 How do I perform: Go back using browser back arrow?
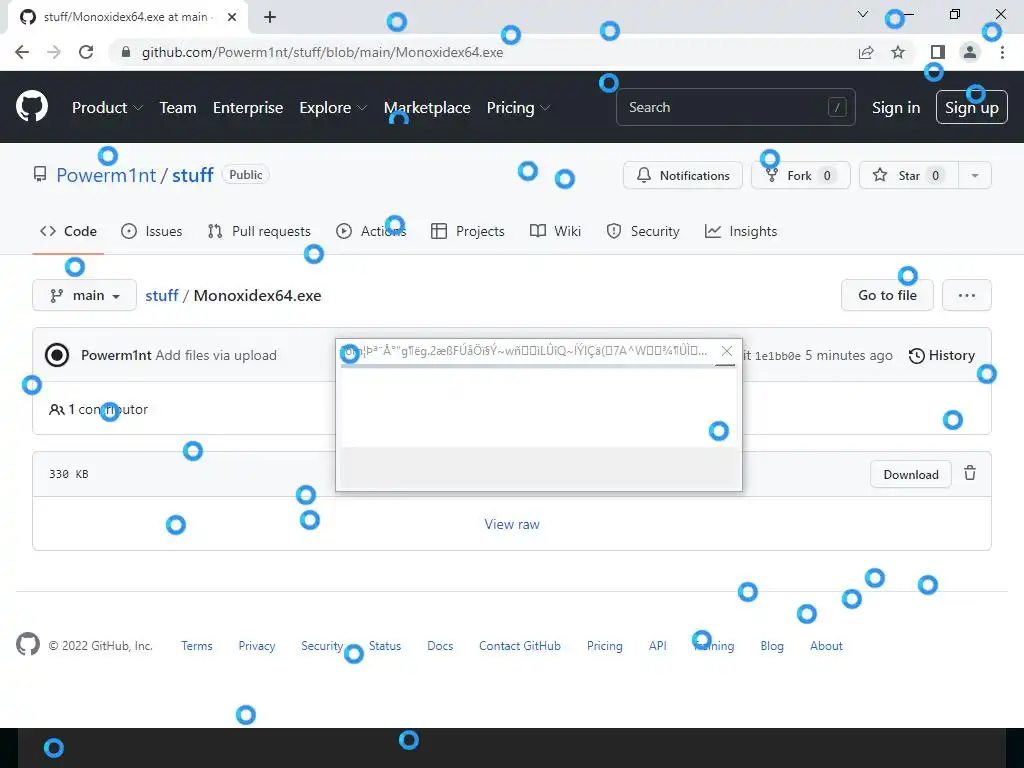(x=22, y=52)
